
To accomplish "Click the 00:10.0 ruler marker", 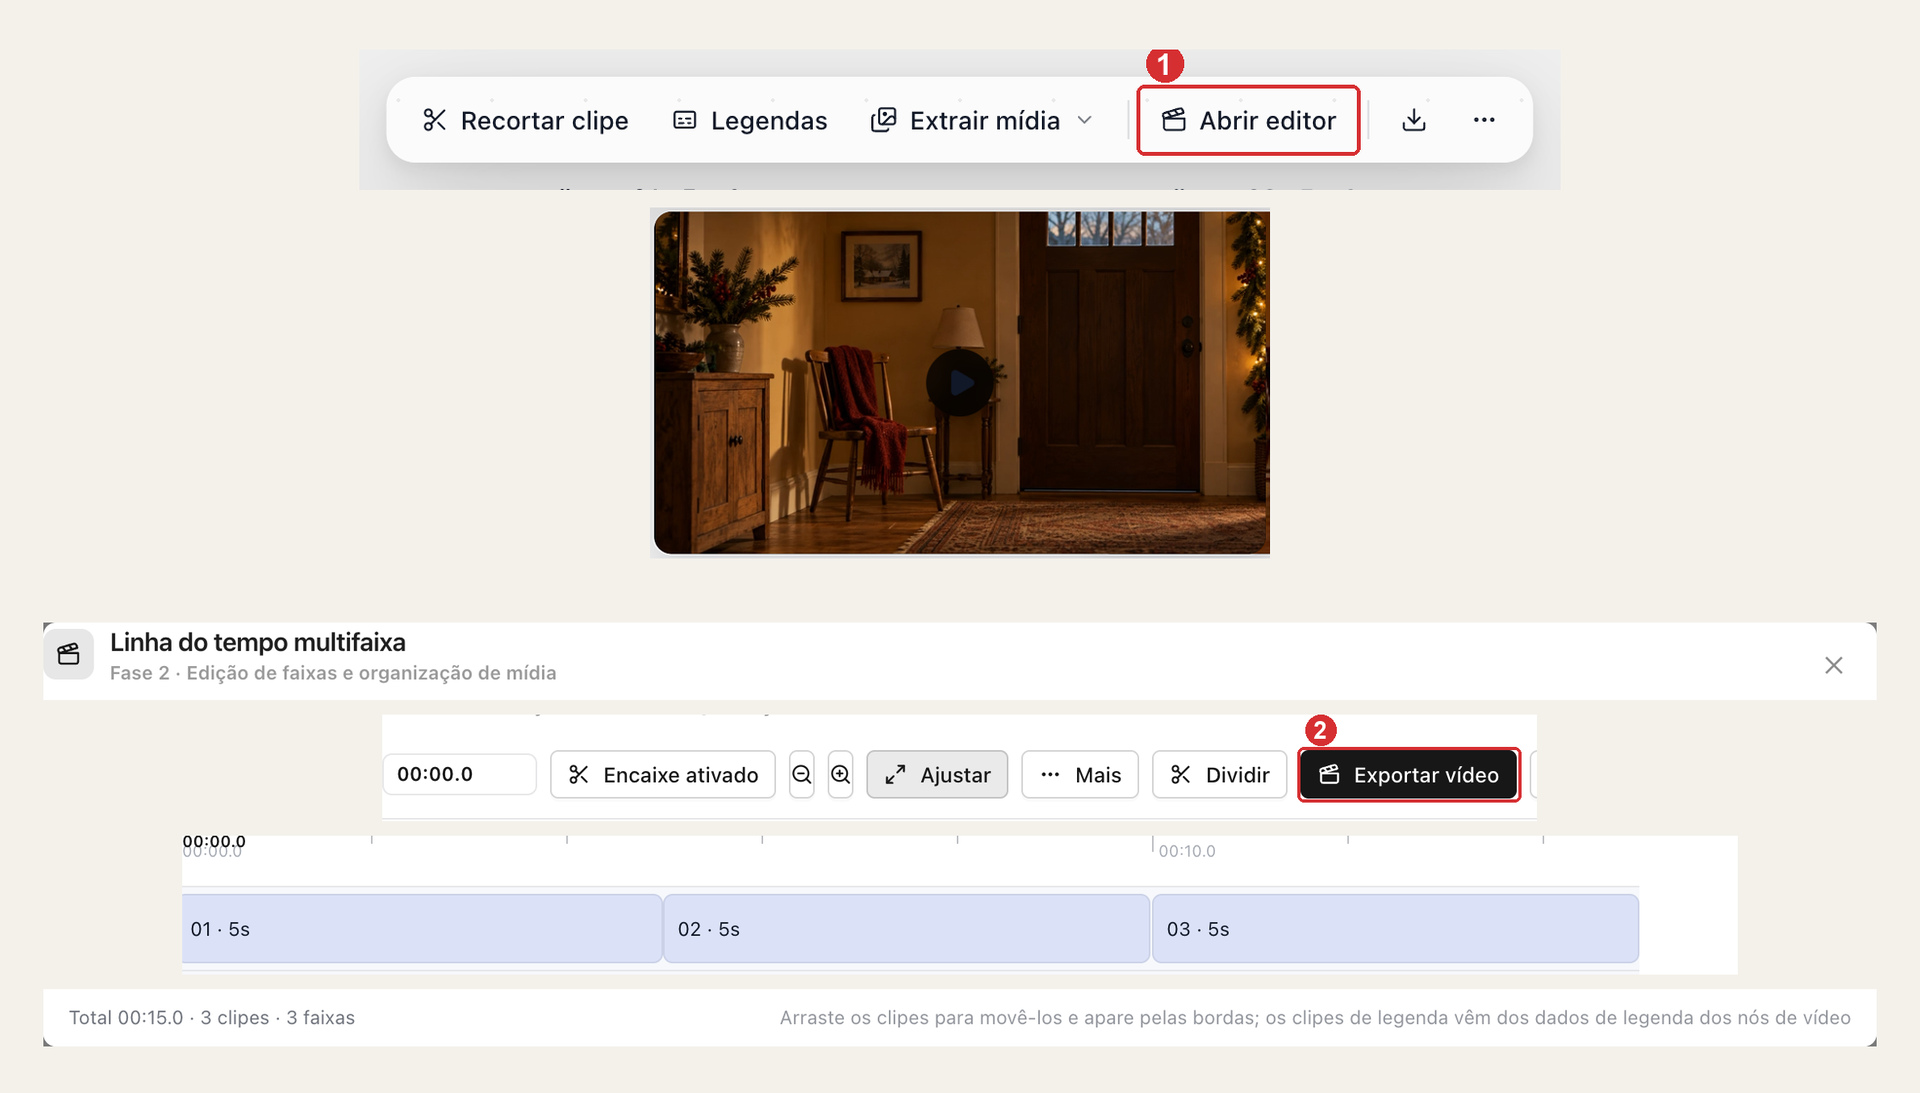I will (1187, 851).
